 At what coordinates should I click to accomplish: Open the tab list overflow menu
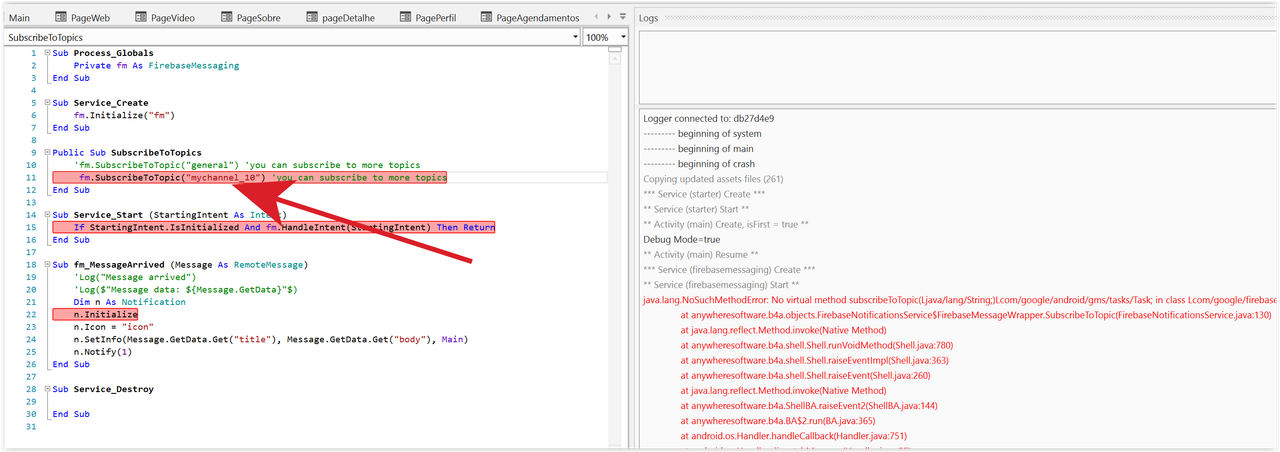623,18
